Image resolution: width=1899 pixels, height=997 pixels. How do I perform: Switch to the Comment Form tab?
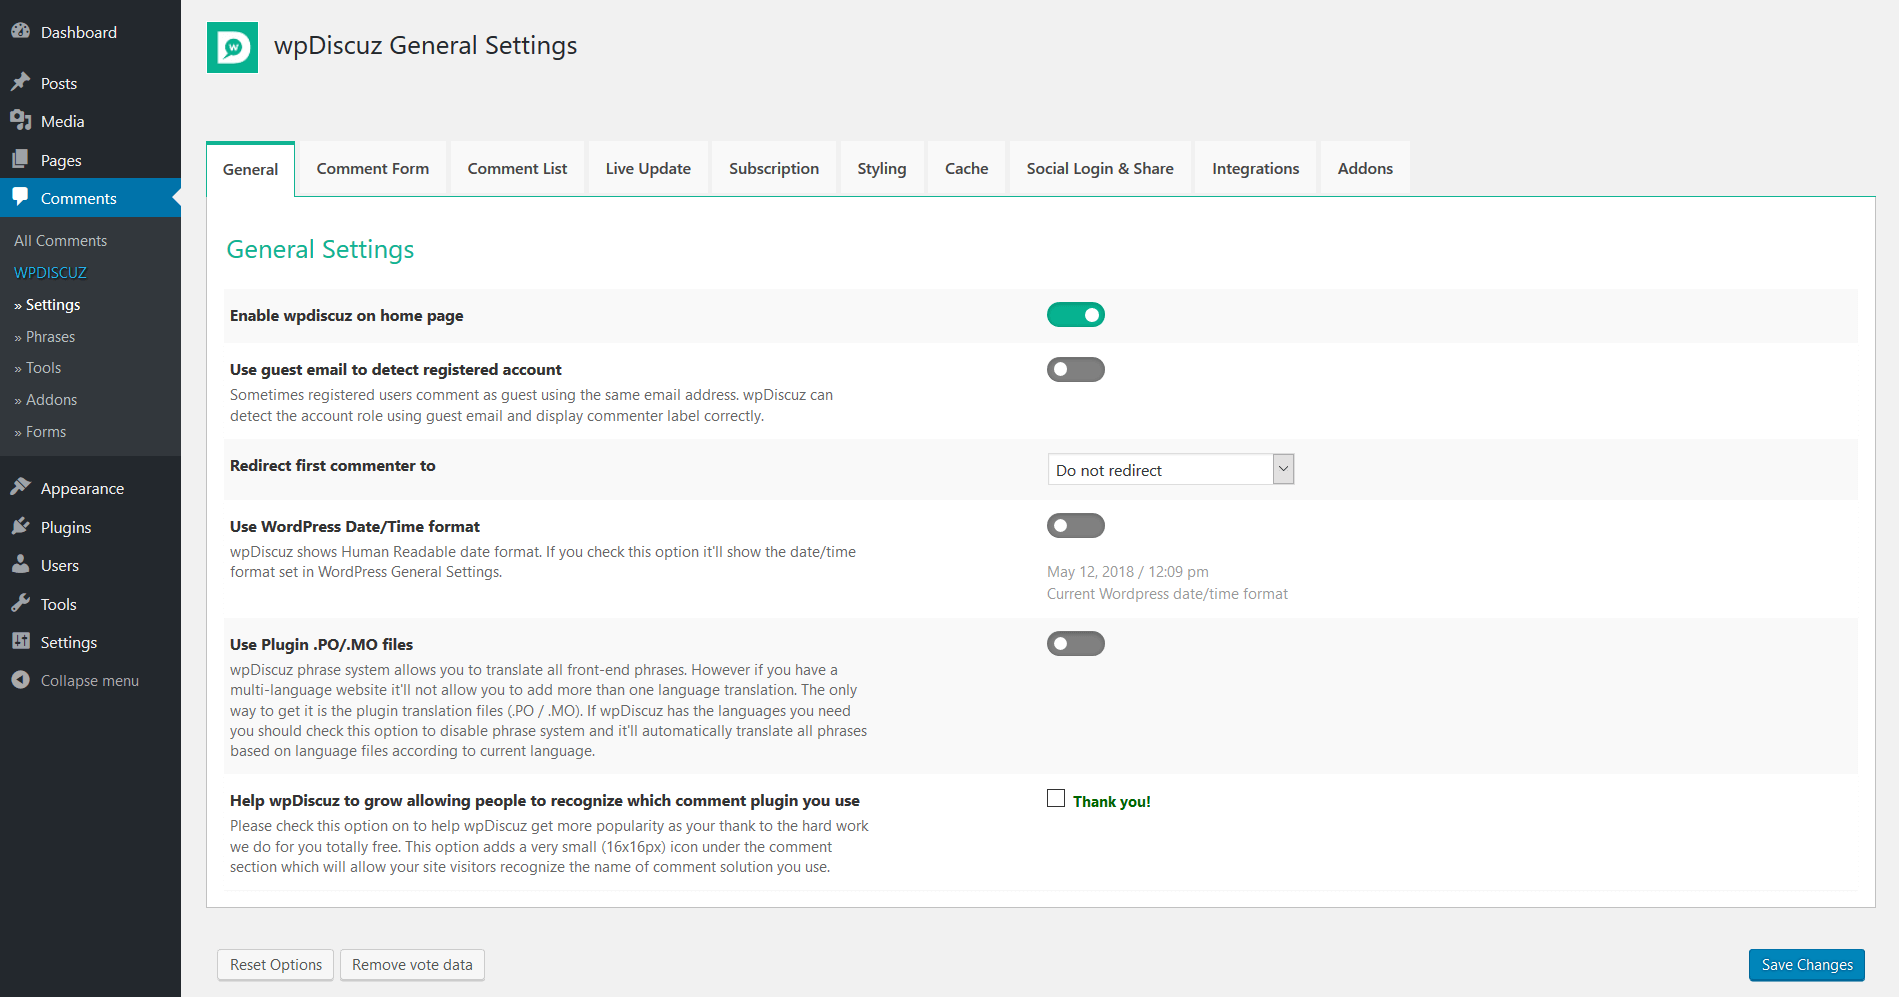click(372, 168)
